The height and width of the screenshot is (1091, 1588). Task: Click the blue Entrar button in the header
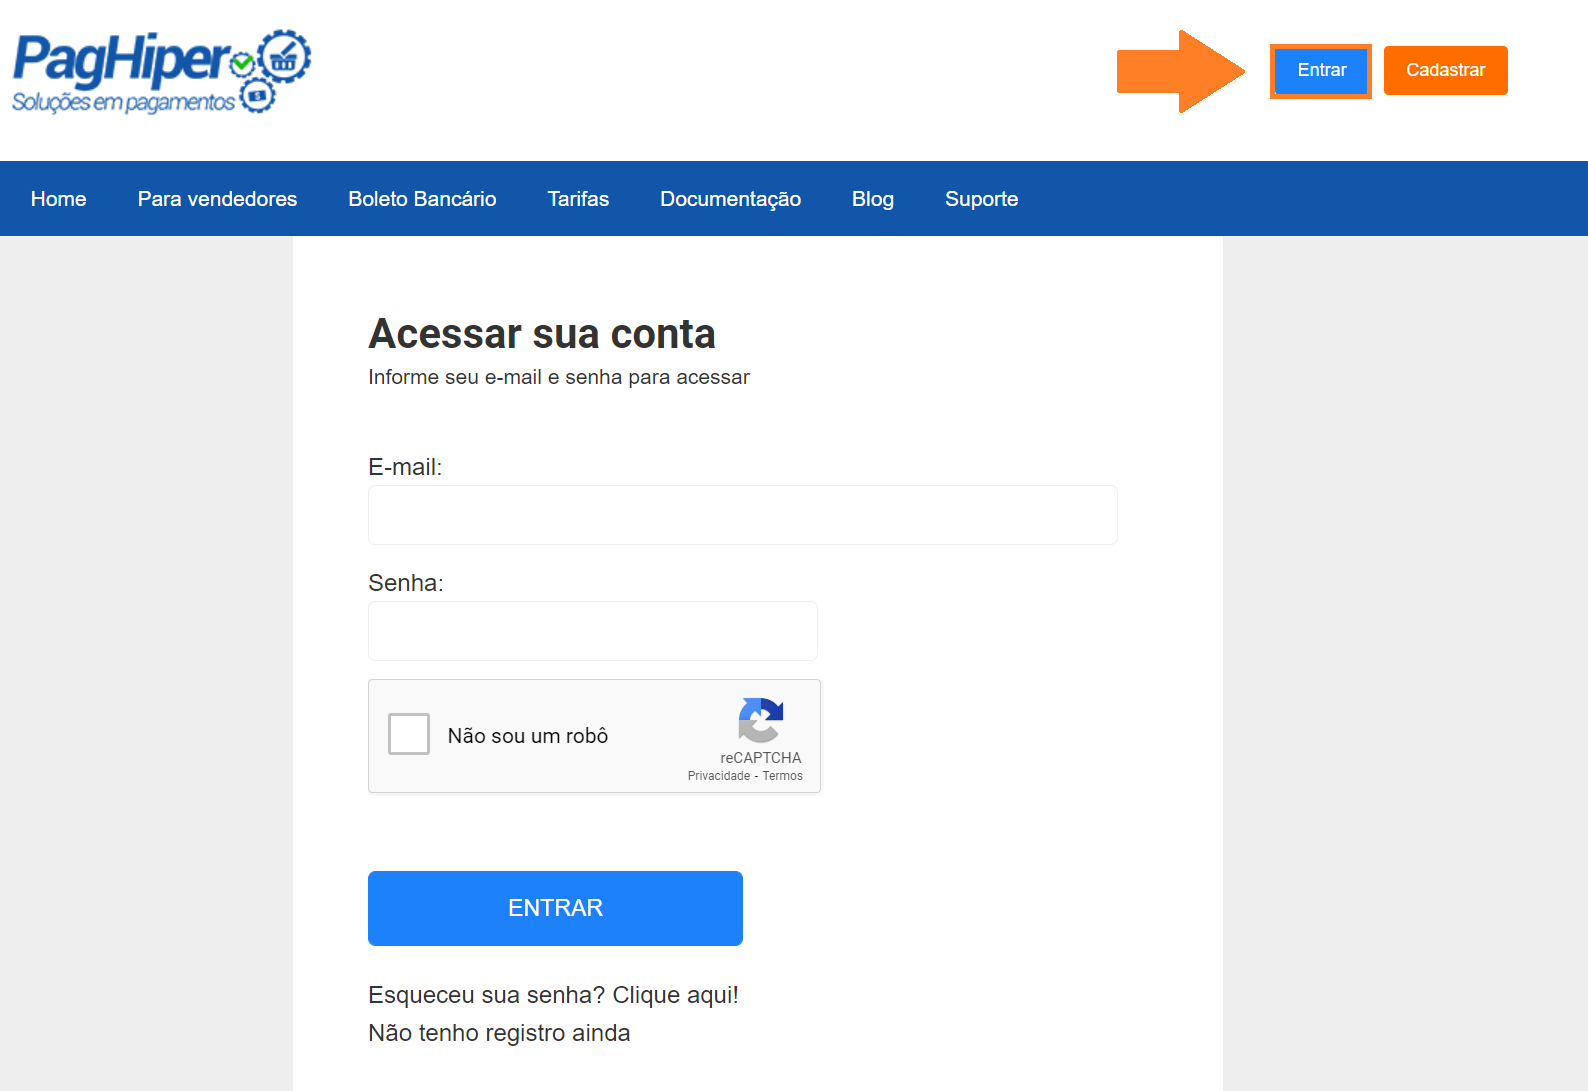point(1321,70)
